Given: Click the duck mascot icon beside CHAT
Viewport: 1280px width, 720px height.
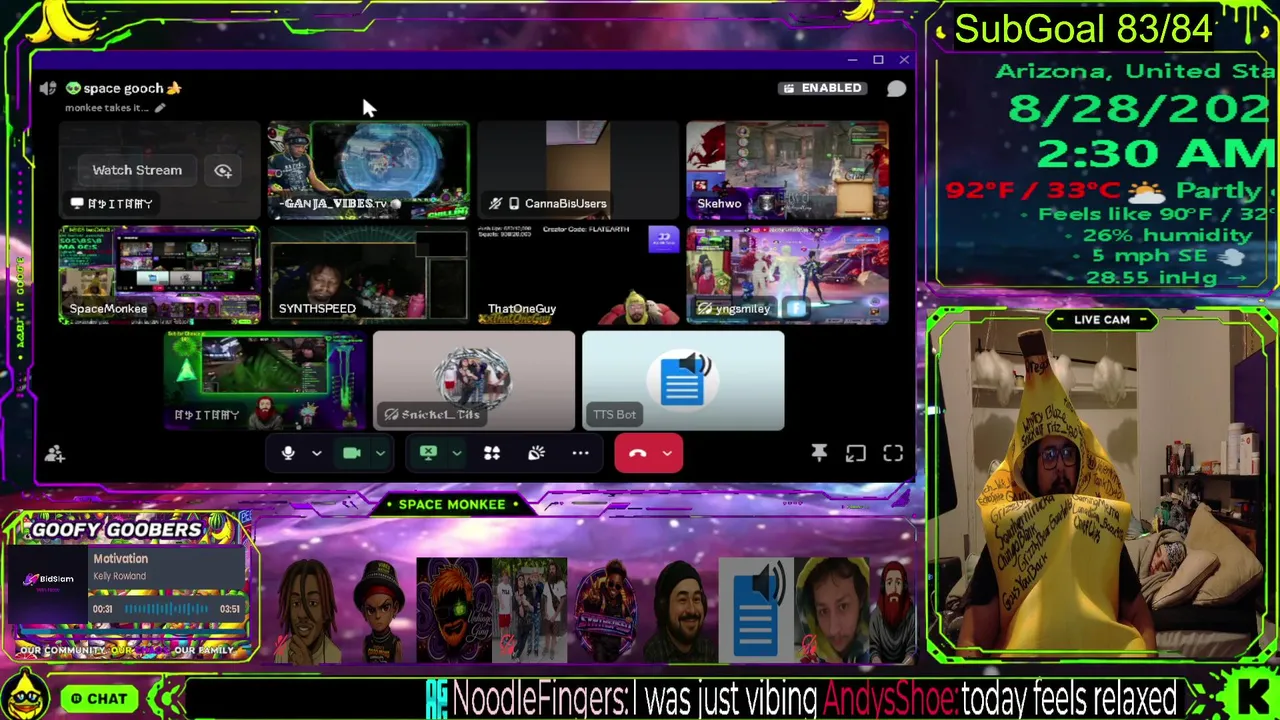Looking at the screenshot, I should (x=24, y=696).
